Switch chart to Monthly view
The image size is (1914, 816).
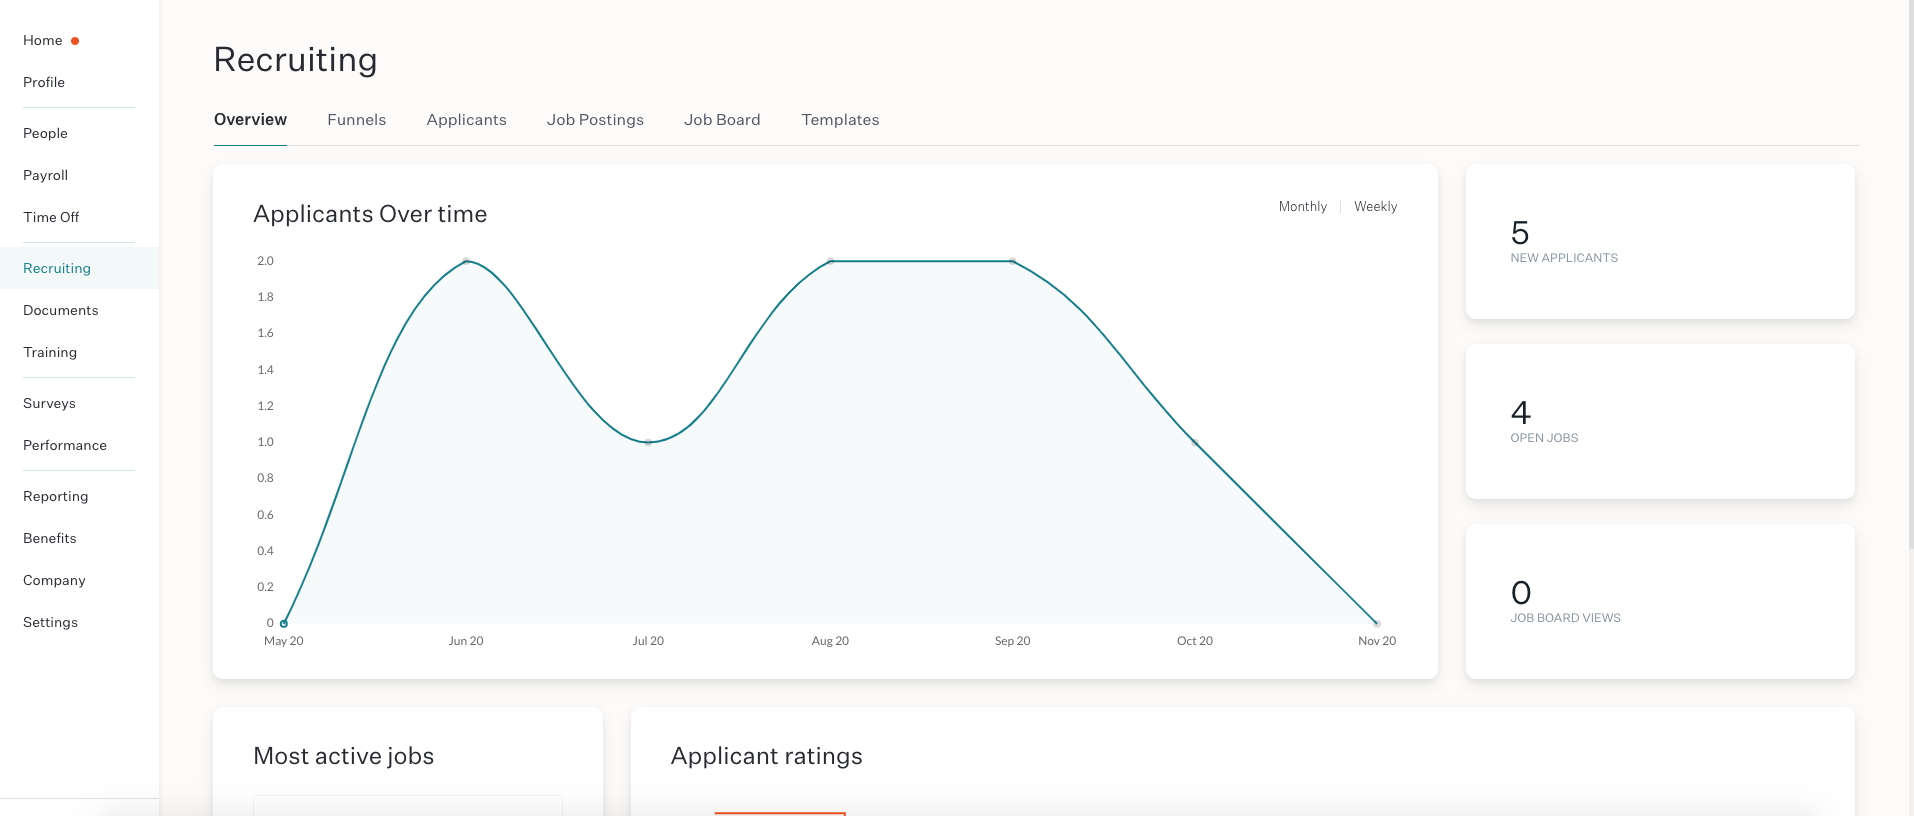coord(1302,207)
